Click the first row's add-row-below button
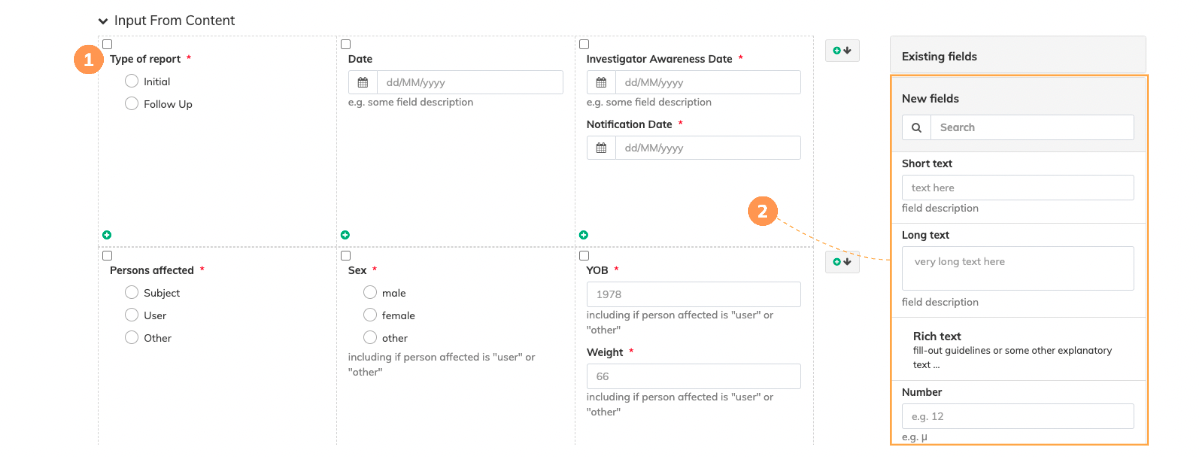 842,51
